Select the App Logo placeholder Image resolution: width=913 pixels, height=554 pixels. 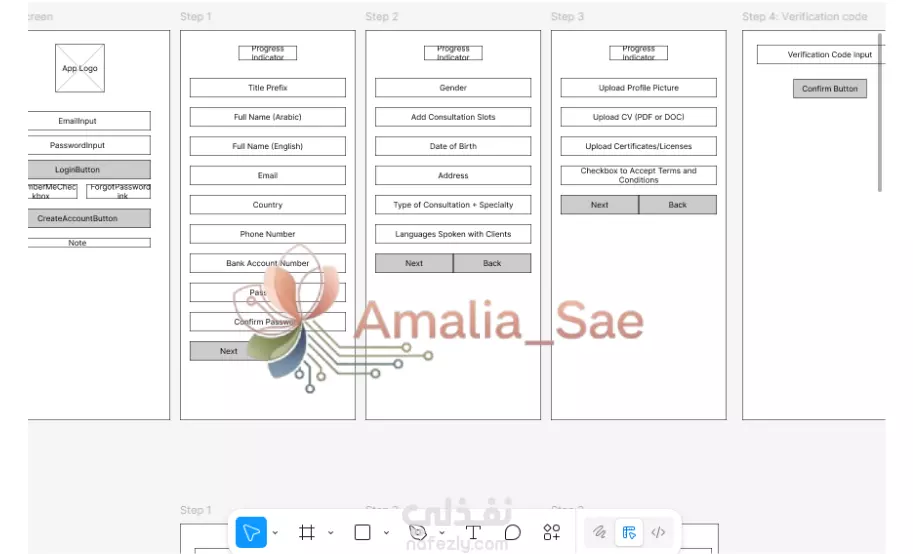click(x=80, y=68)
